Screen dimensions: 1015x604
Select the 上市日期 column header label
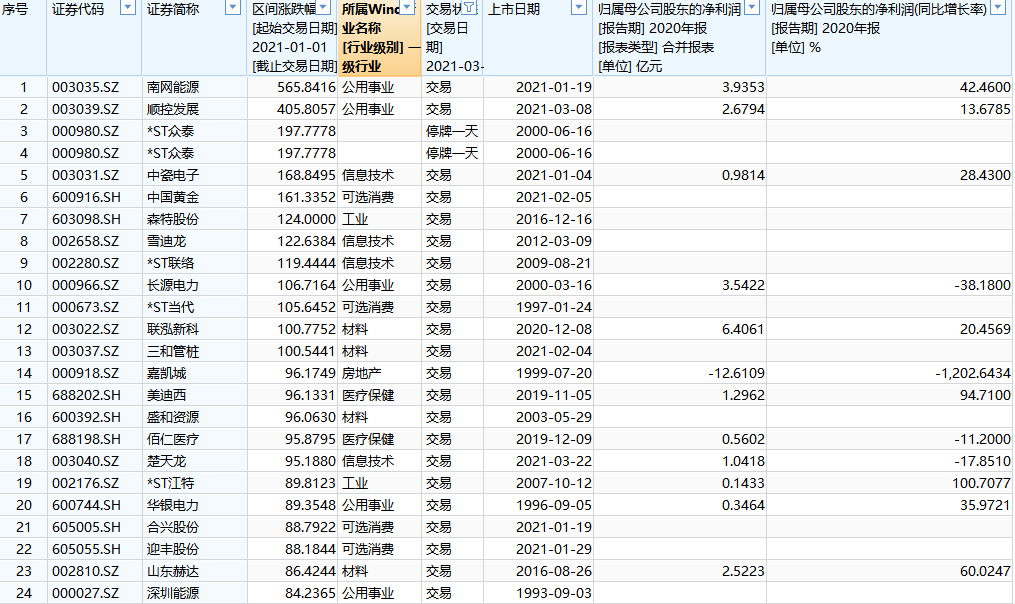pos(514,9)
